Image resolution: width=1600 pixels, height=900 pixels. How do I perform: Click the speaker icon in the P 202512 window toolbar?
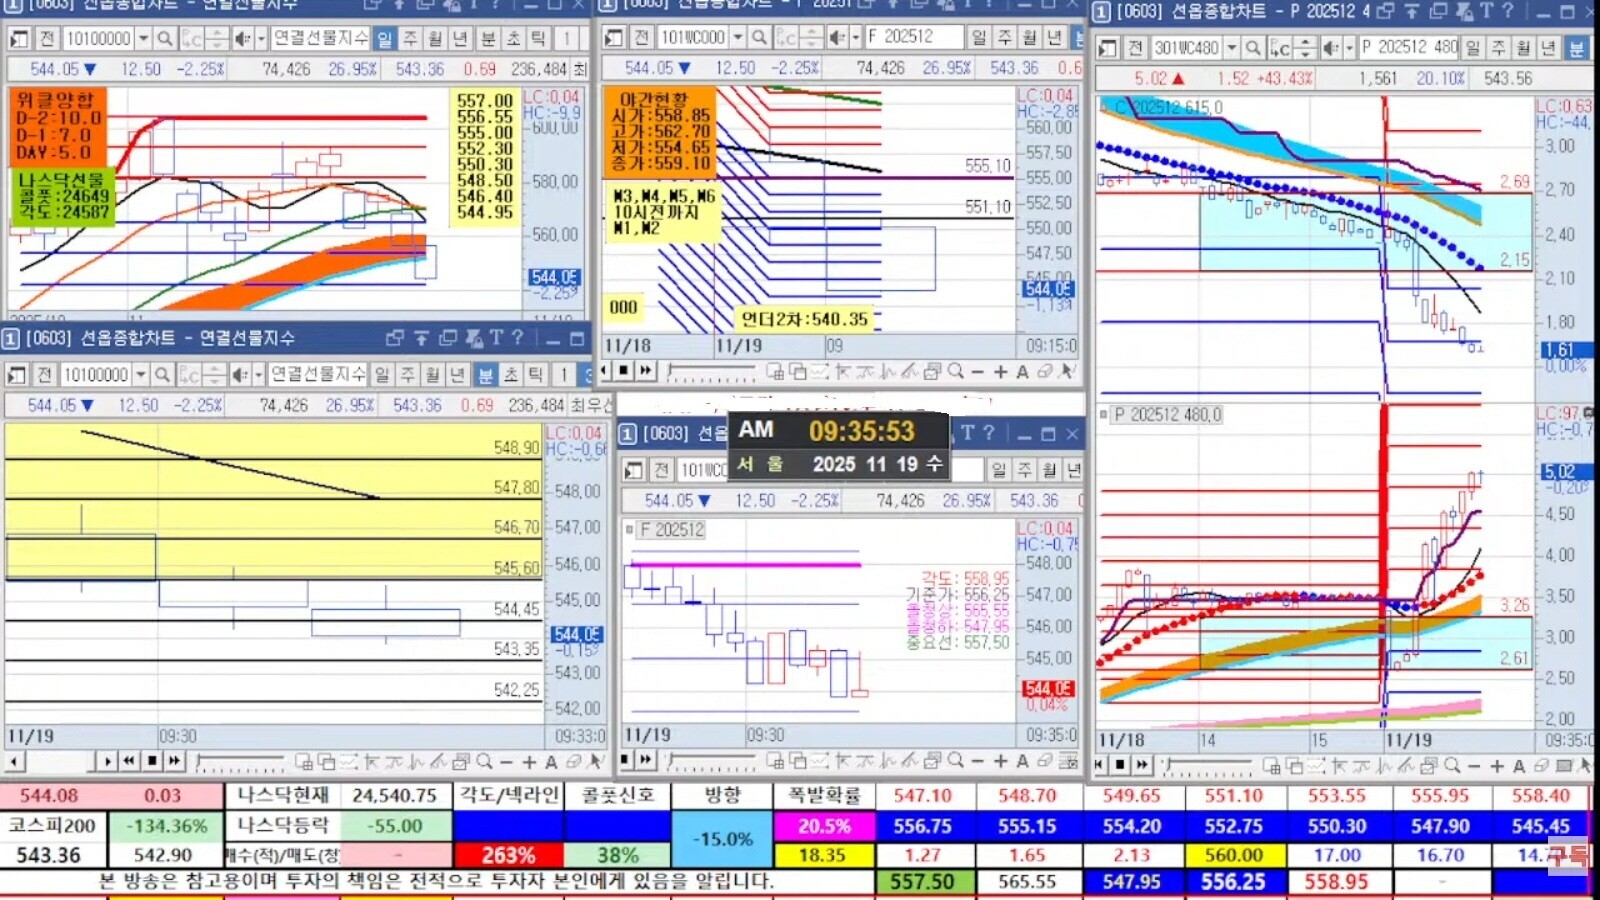1330,48
